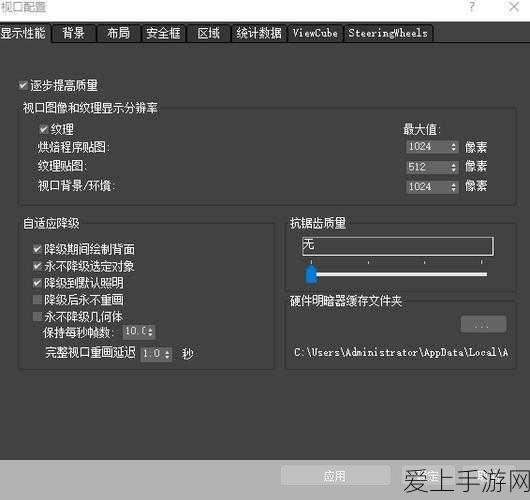Click the 抗锯齿质量 value box 无
Viewport: 530px width, 500px height.
[x=398, y=246]
